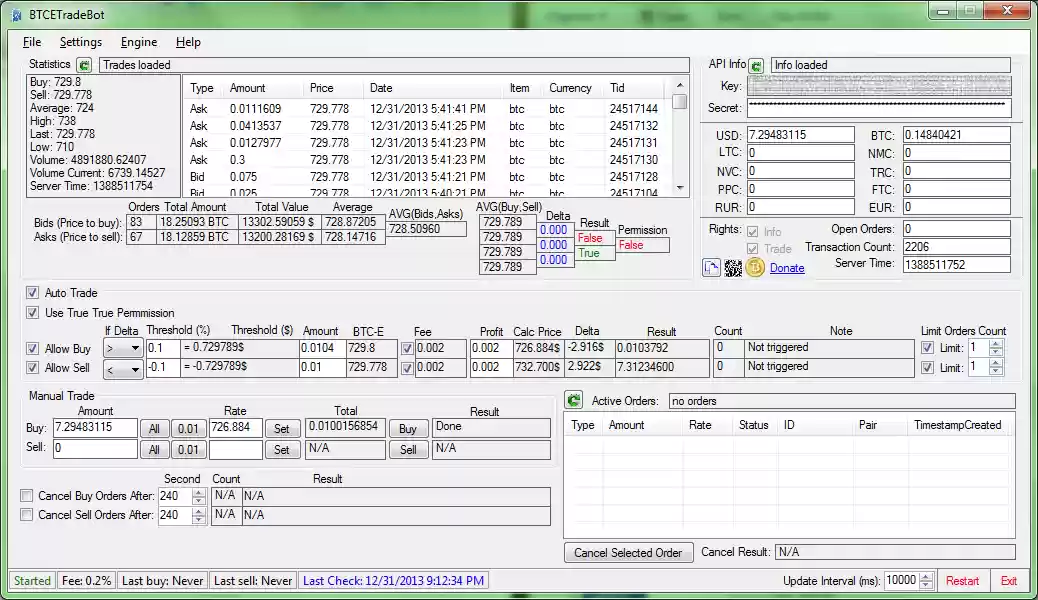Open the File menu

[x=32, y=42]
